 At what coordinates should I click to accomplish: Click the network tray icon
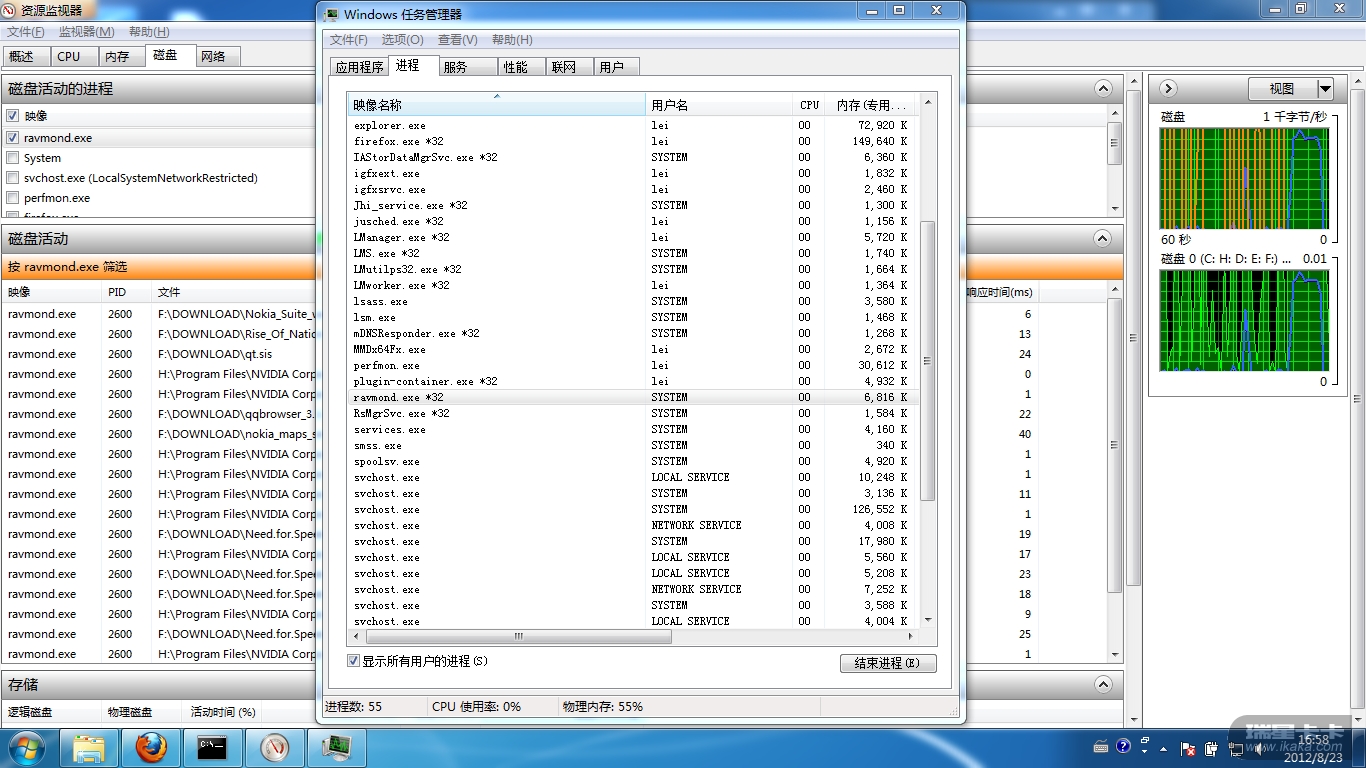[x=1234, y=749]
